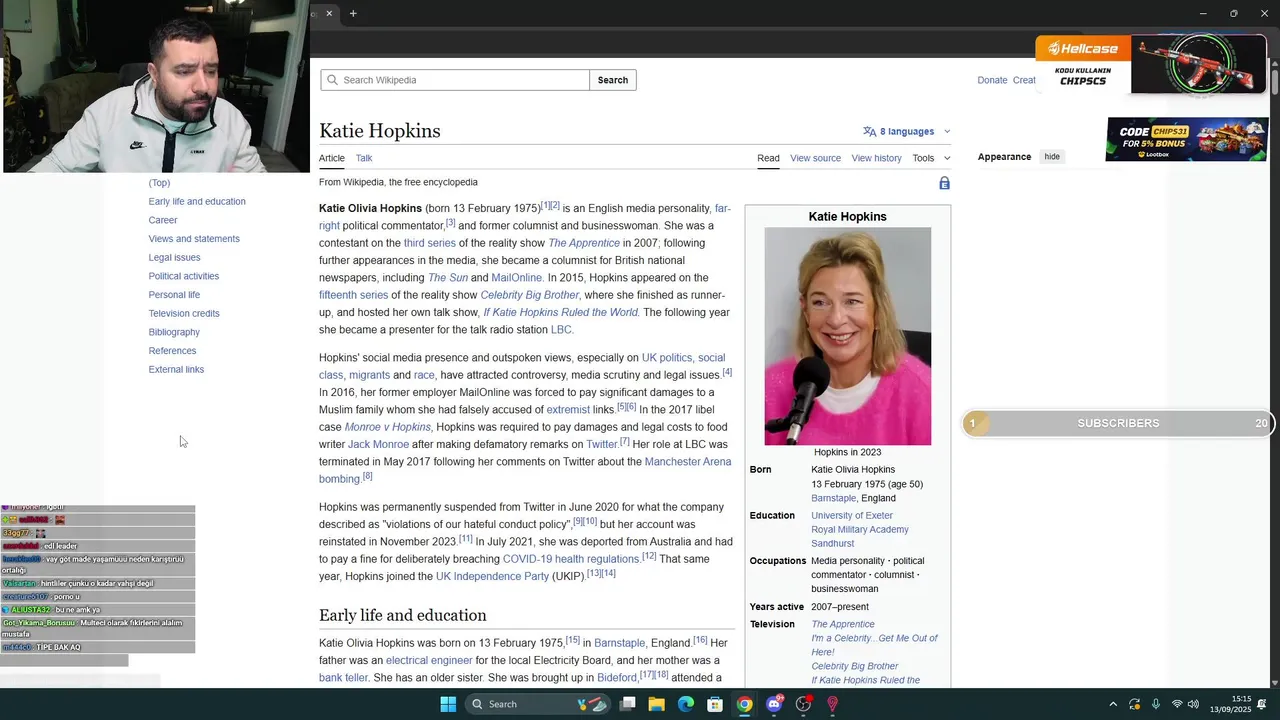Click the Search button next to search box
Image resolution: width=1280 pixels, height=720 pixels.
click(x=613, y=80)
